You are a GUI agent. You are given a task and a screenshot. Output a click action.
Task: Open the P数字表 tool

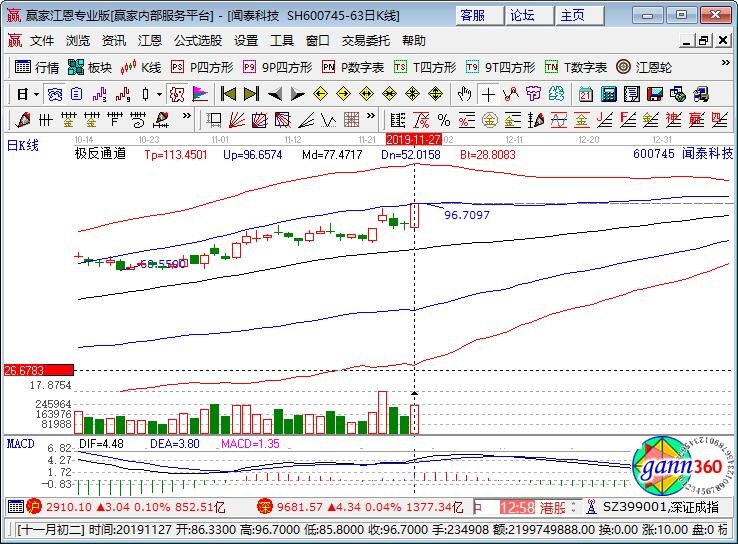tap(353, 67)
